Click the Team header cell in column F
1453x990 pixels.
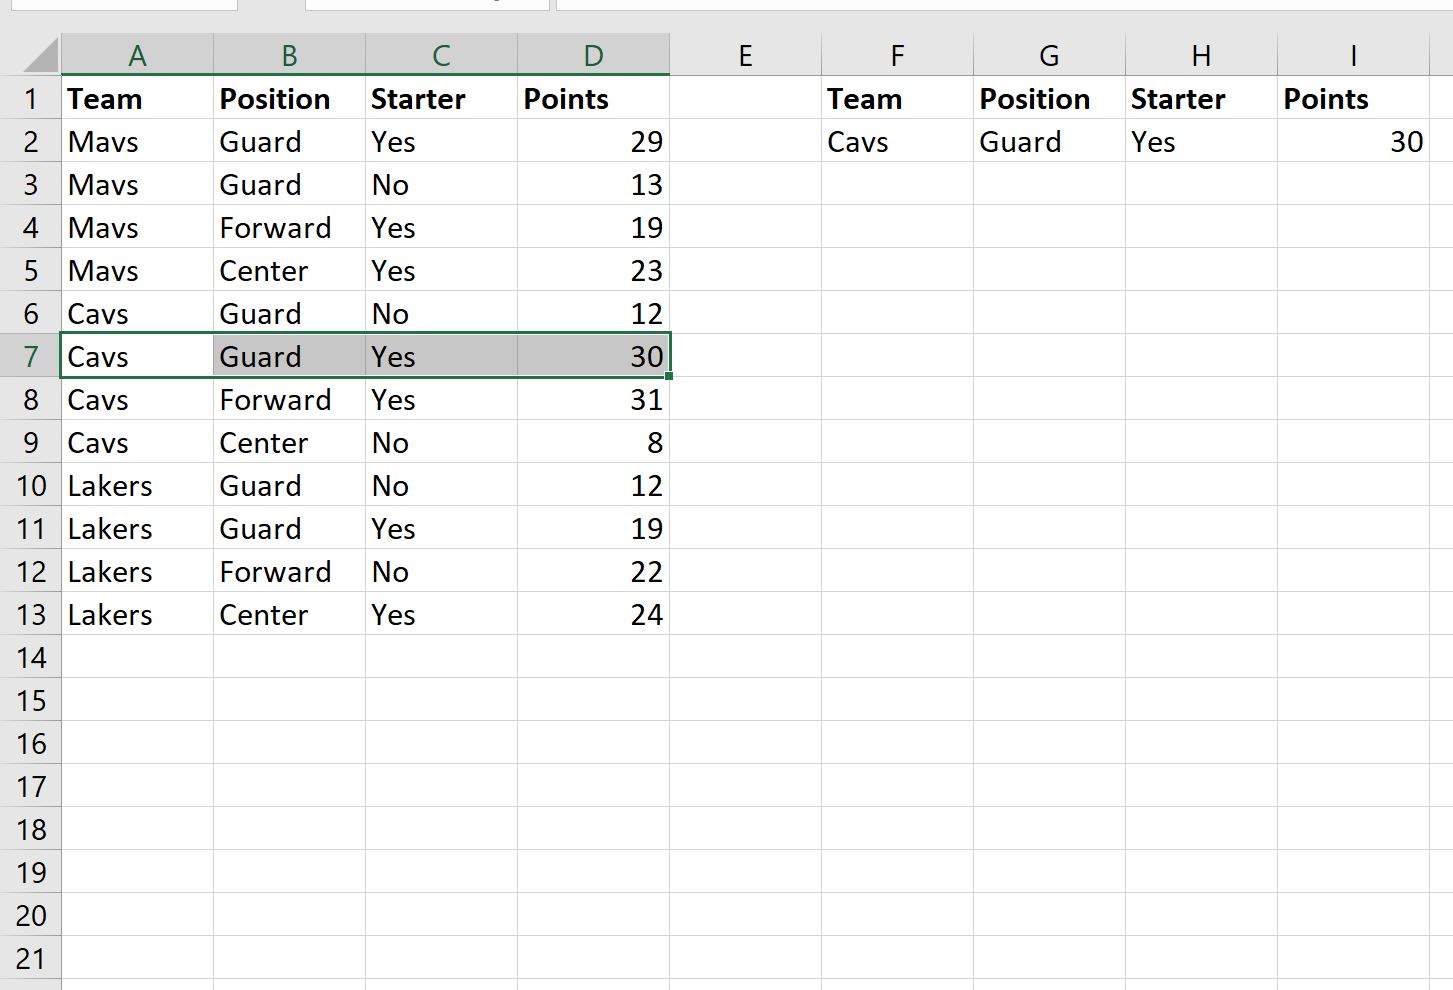tap(897, 98)
